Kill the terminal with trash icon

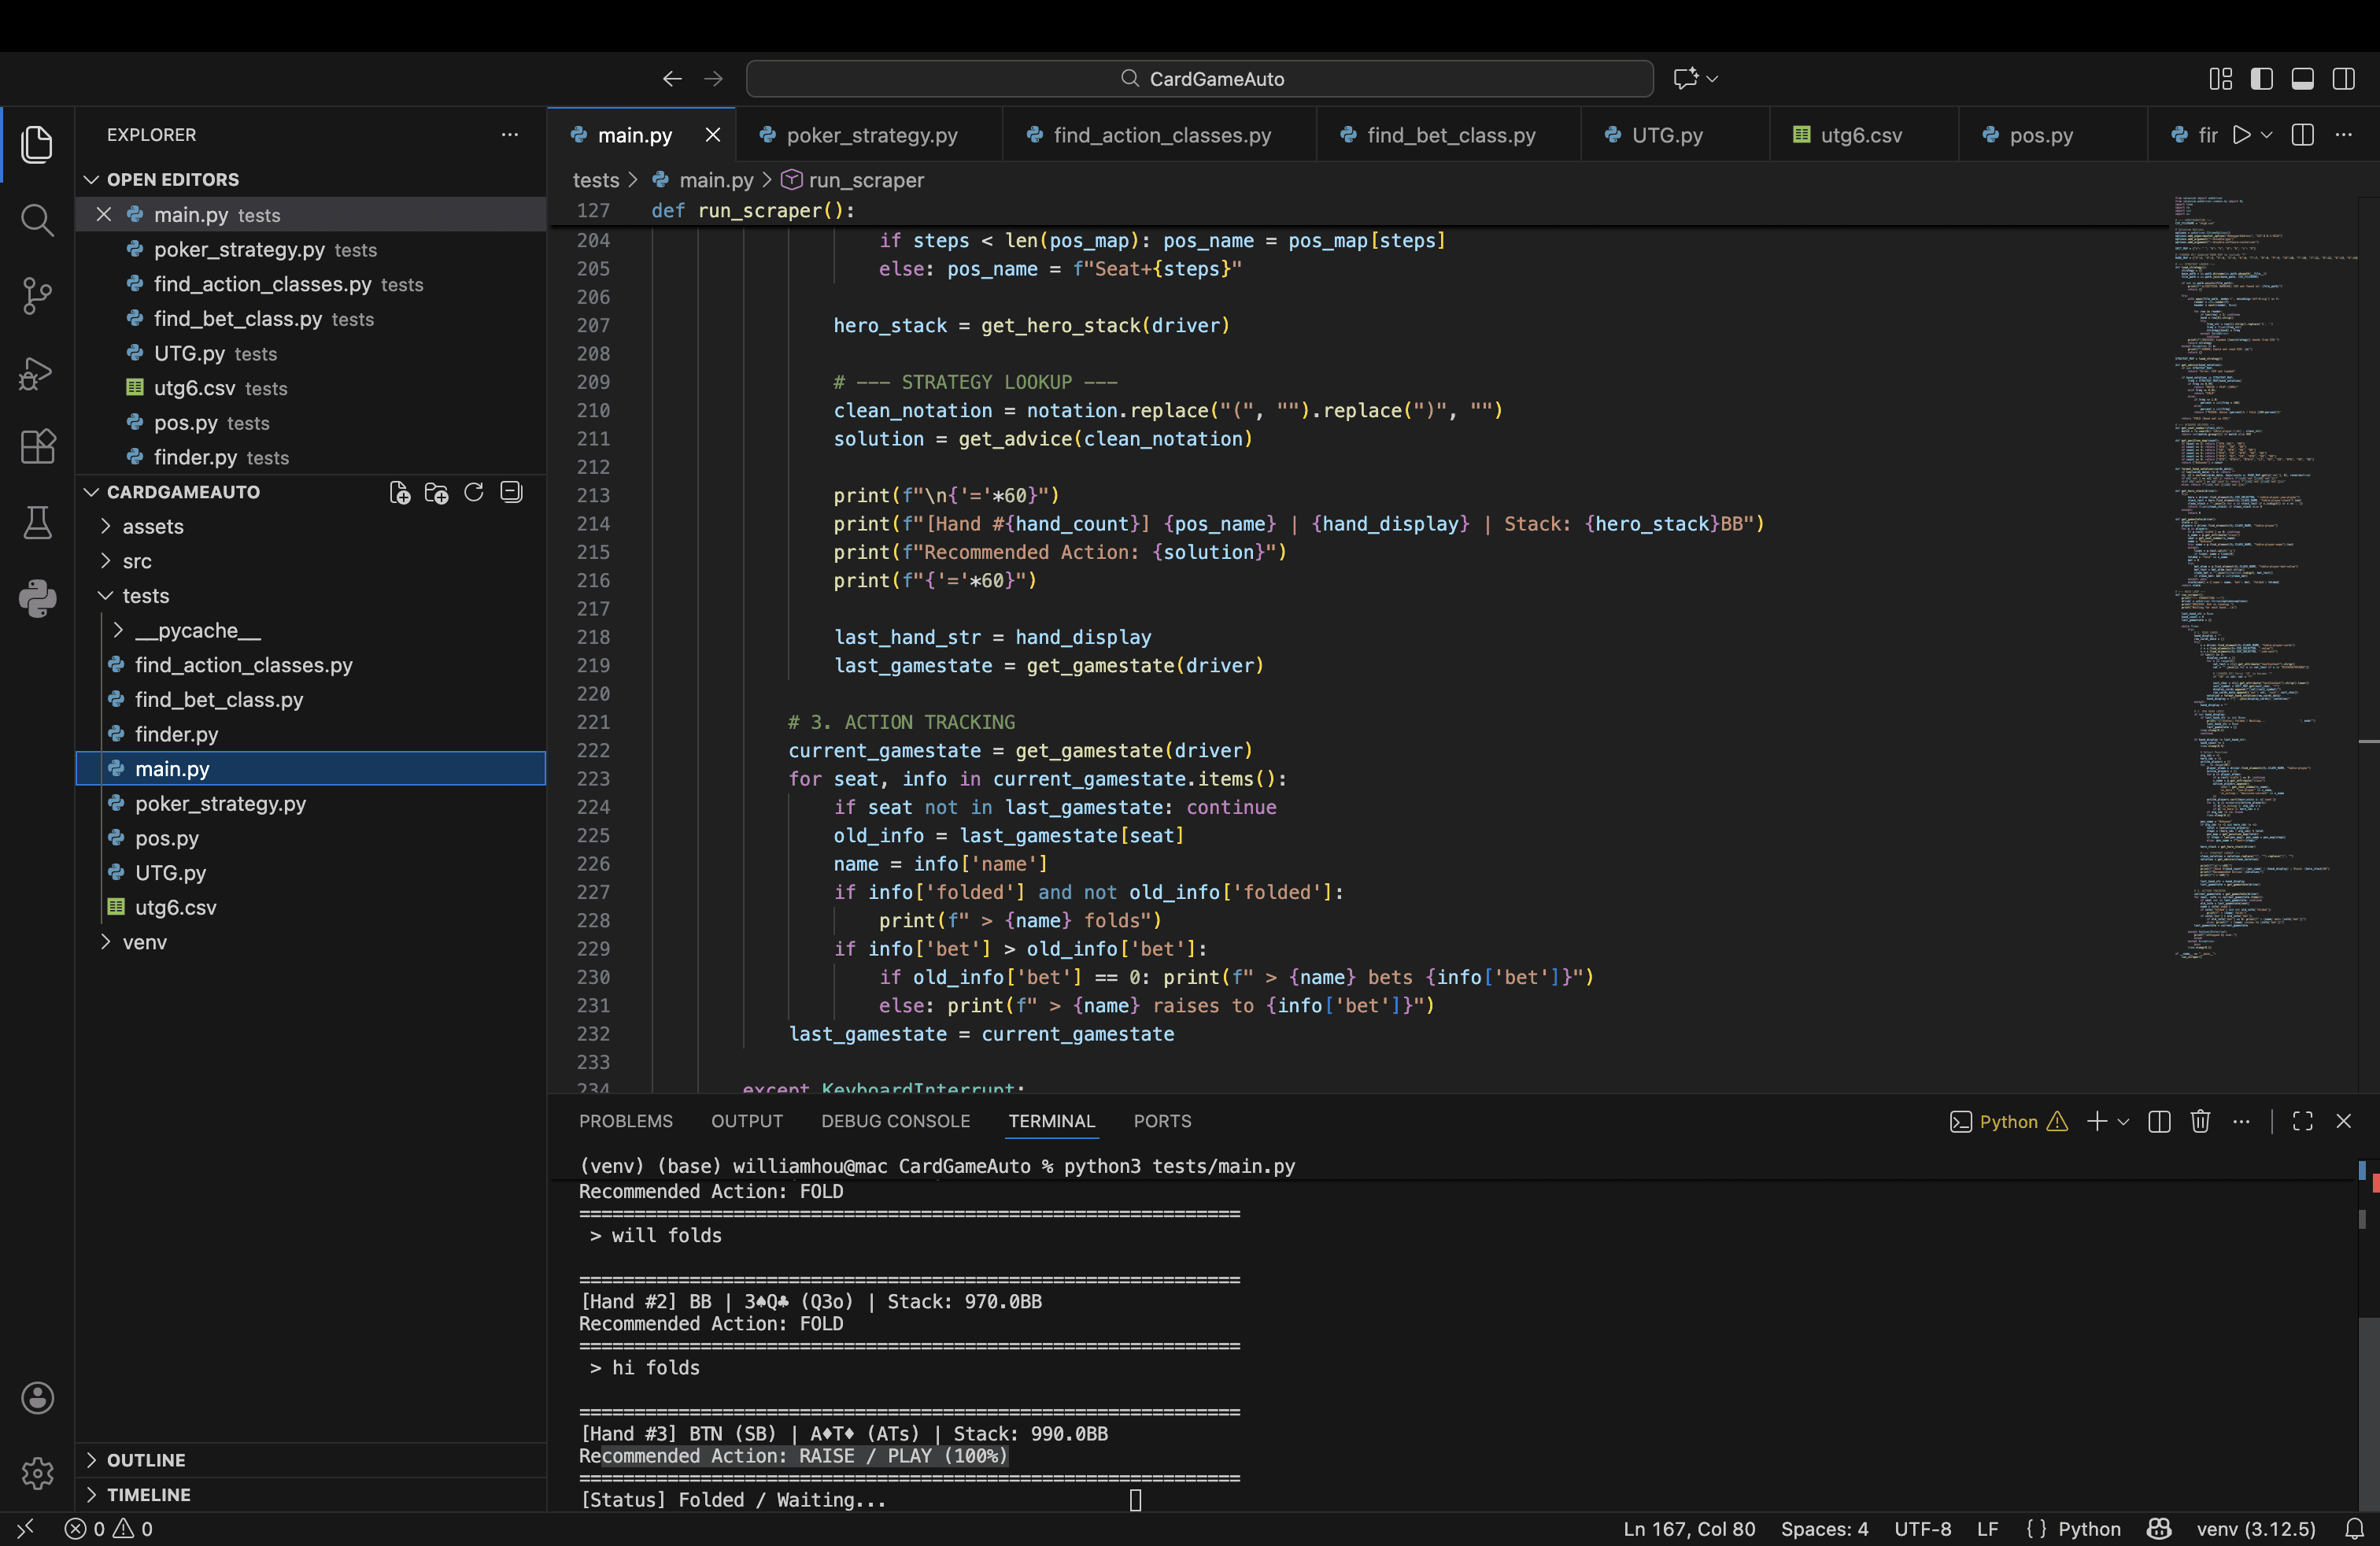point(2200,1121)
